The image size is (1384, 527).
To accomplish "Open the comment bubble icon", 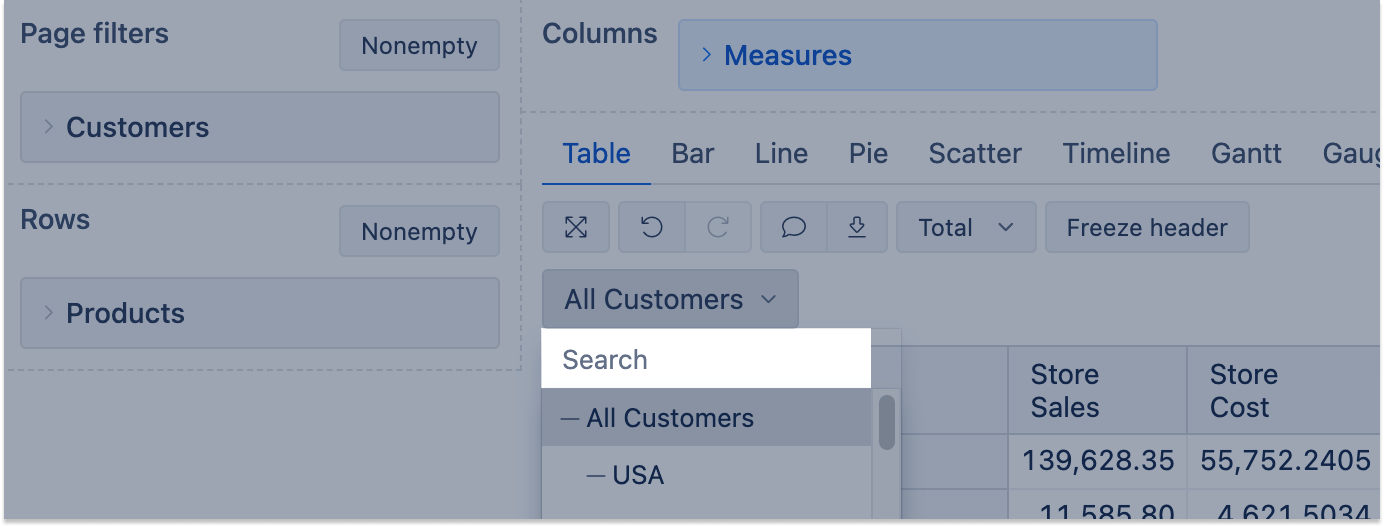I will point(794,228).
